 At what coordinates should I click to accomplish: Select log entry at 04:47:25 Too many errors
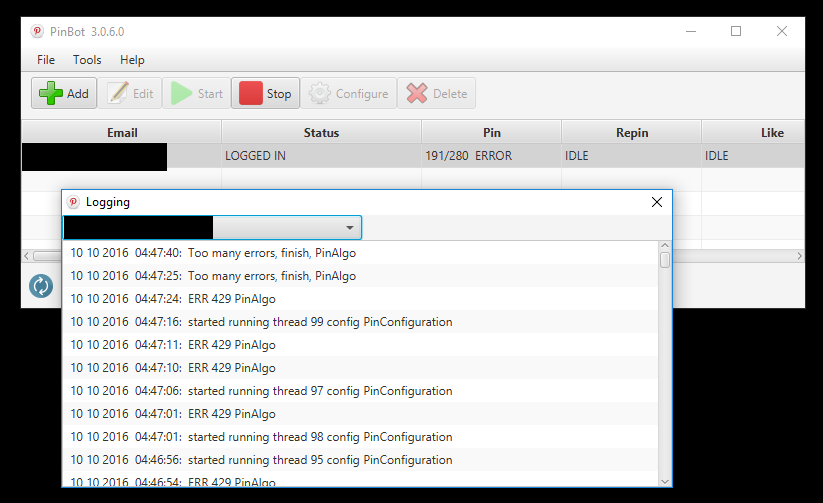(x=360, y=276)
